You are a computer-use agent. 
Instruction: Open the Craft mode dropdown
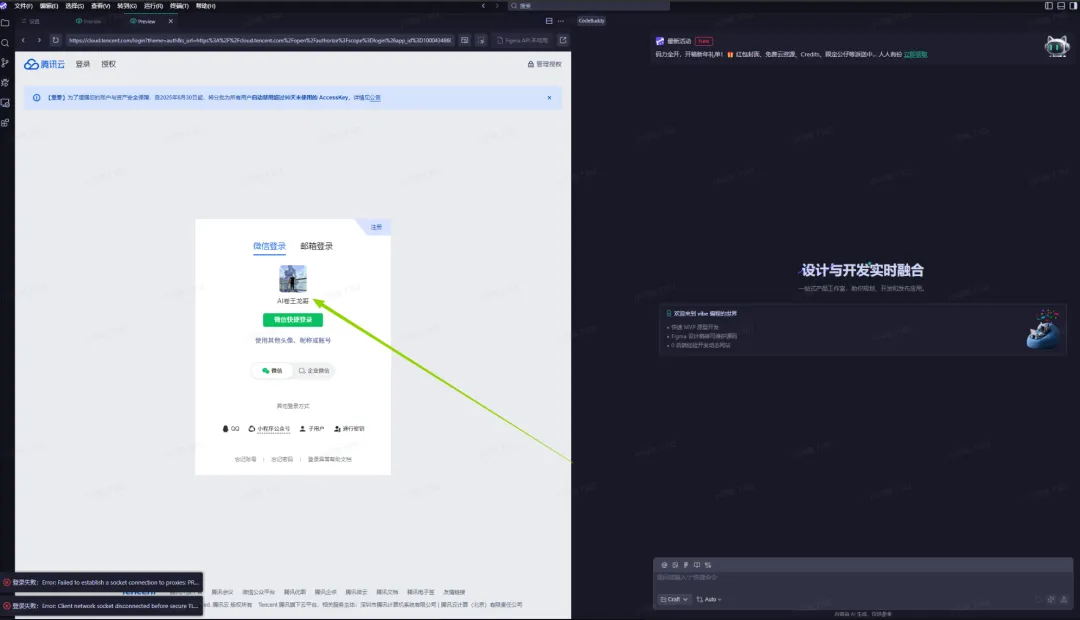674,599
